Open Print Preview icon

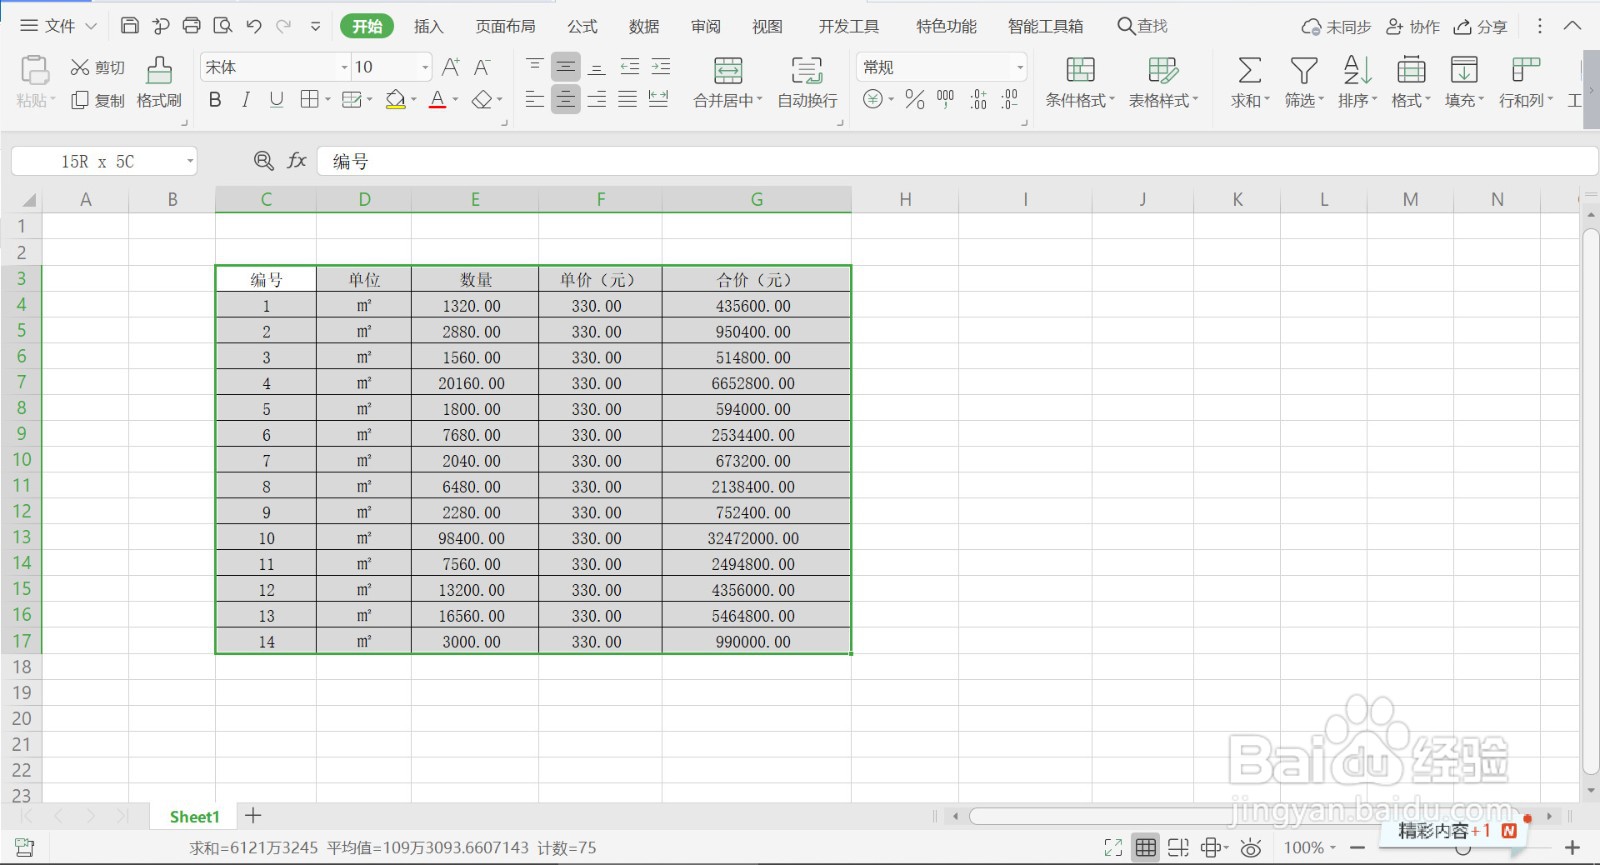(223, 26)
